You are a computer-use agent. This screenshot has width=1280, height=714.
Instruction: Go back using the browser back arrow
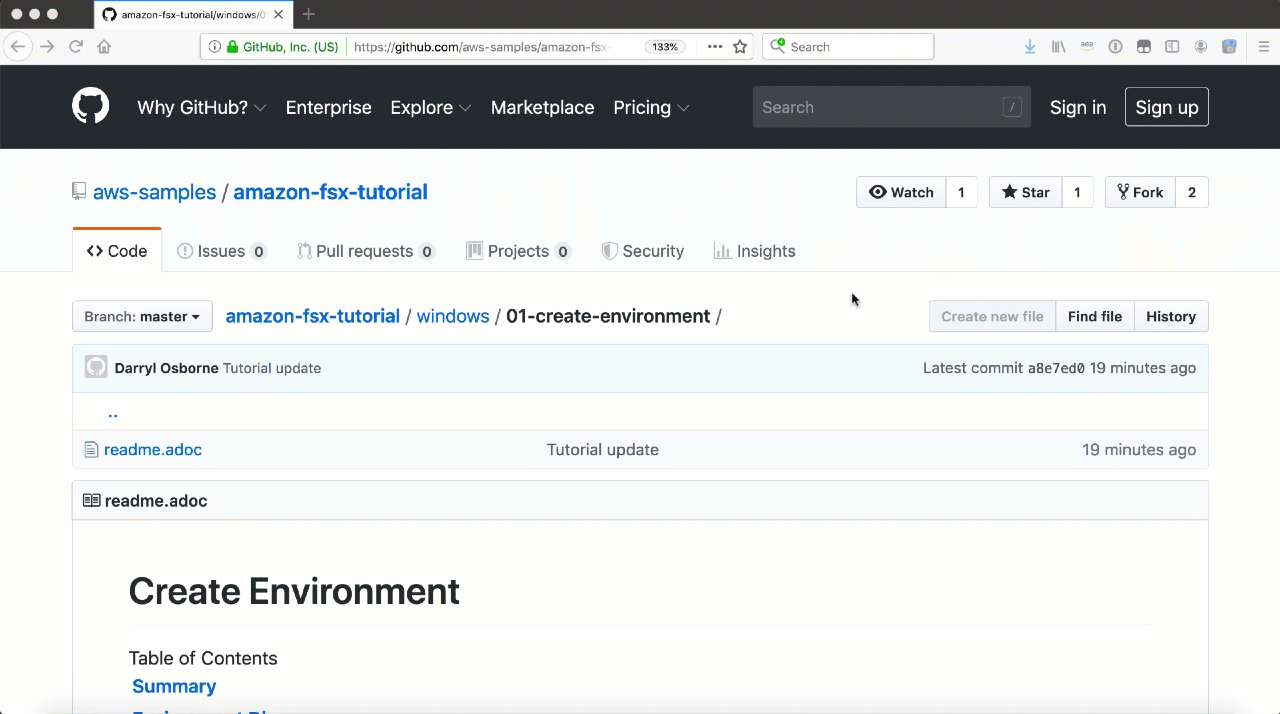18,46
